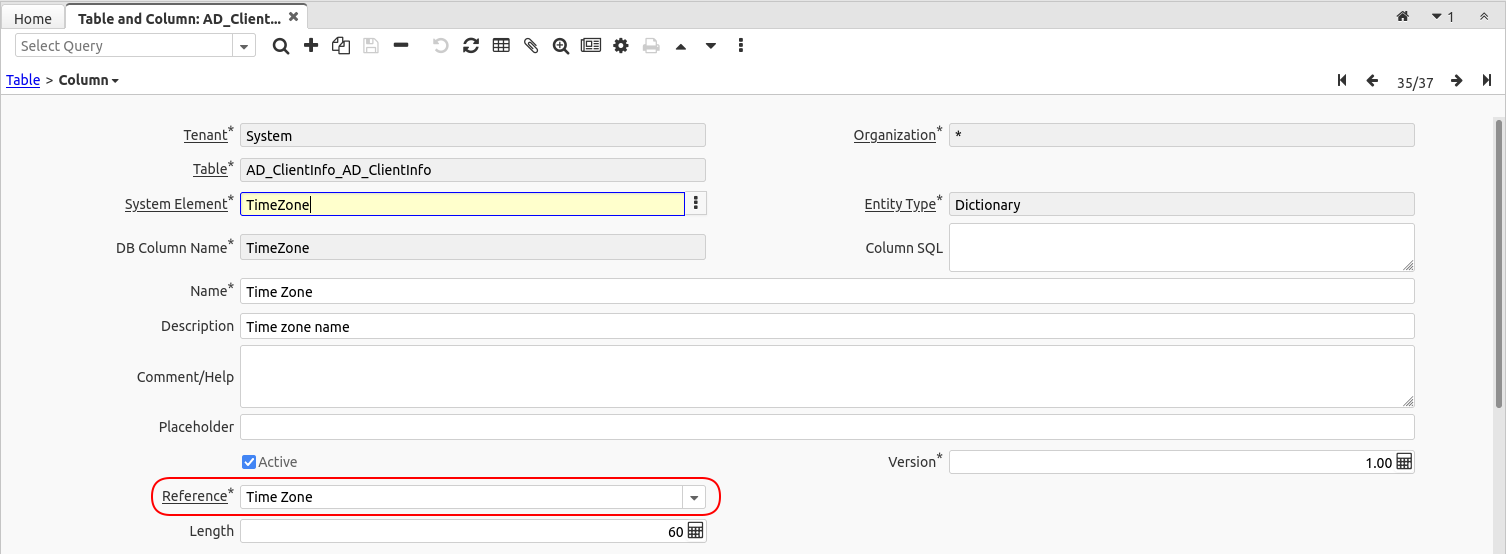Open the Process gear icon
The width and height of the screenshot is (1506, 554).
pyautogui.click(x=621, y=46)
